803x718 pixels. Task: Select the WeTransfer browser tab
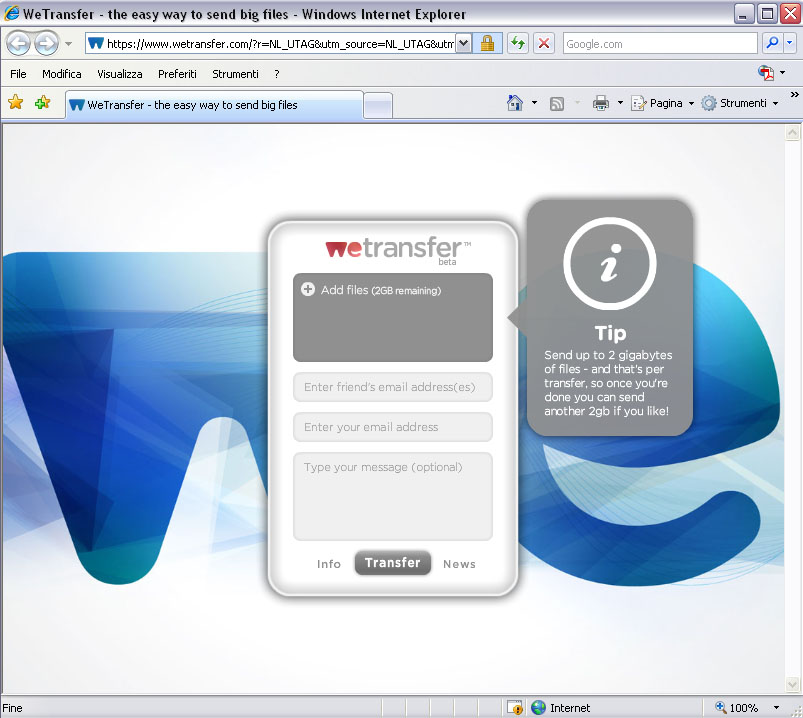pos(214,105)
